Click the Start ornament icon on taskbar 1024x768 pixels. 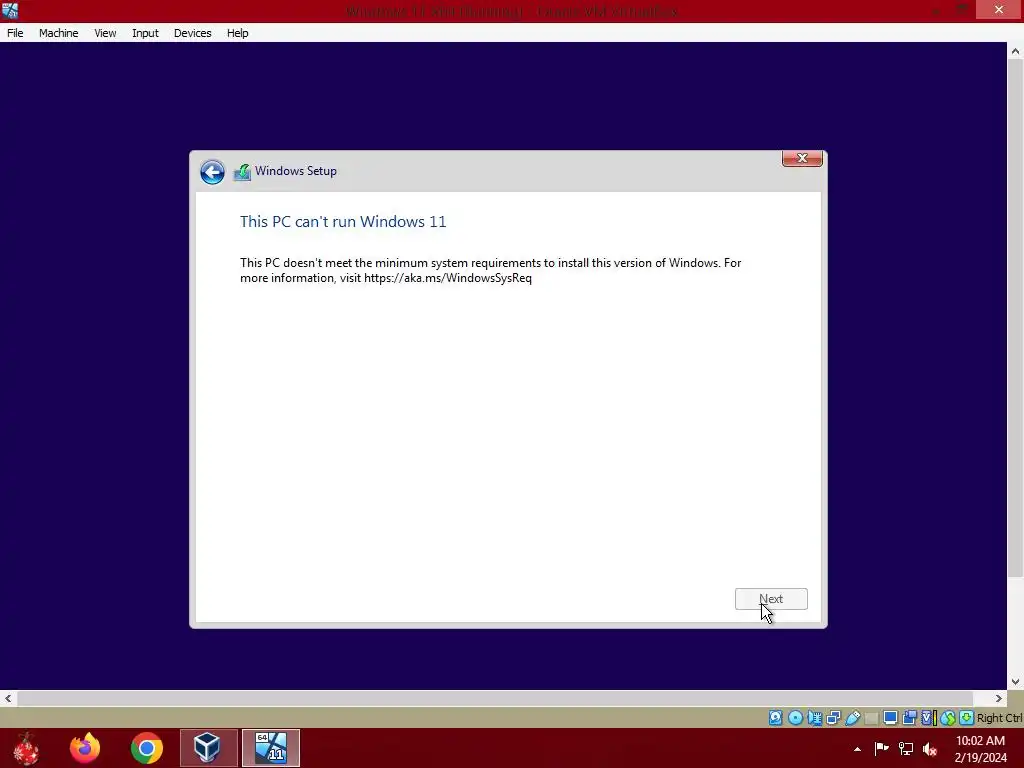pyautogui.click(x=26, y=748)
